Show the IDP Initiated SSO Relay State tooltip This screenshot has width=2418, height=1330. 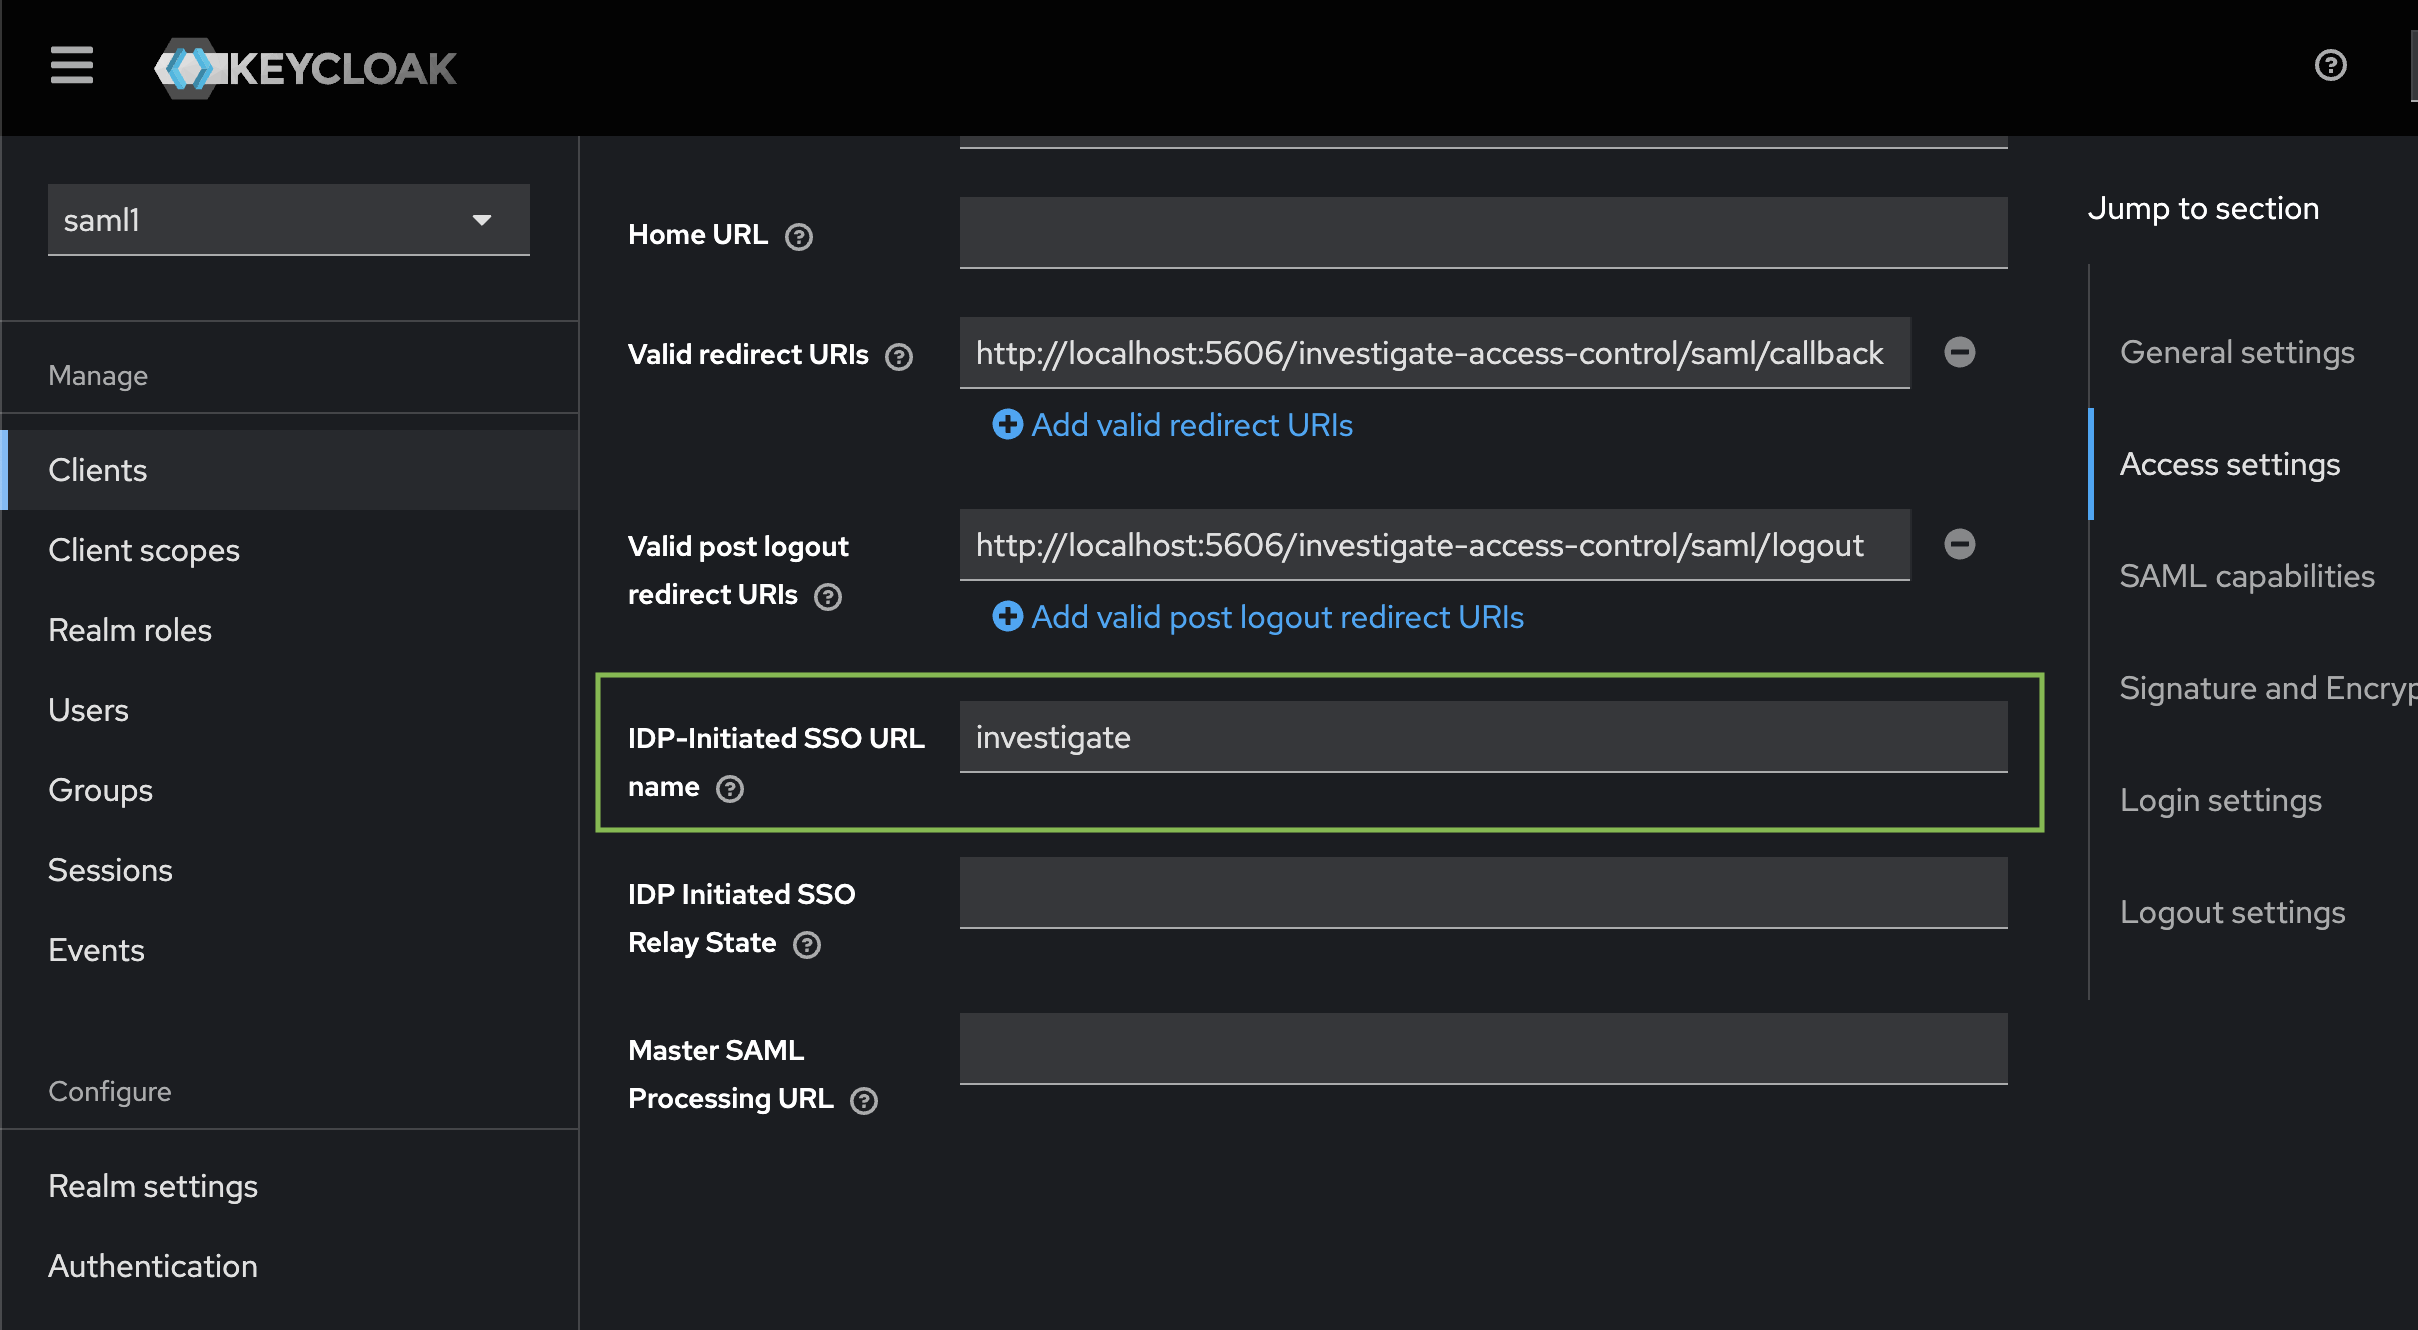coord(807,944)
